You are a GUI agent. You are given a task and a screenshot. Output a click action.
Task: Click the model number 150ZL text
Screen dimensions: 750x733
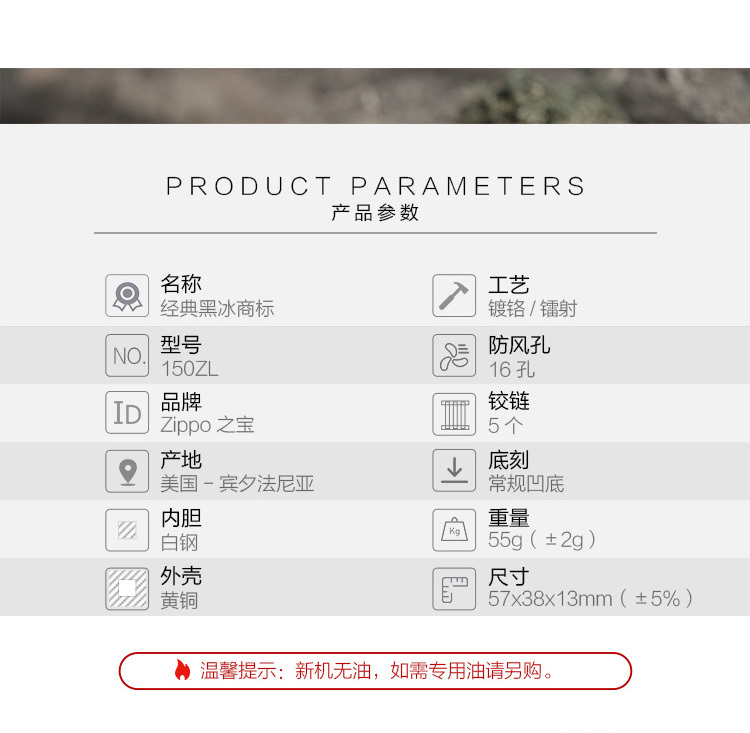(x=189, y=369)
